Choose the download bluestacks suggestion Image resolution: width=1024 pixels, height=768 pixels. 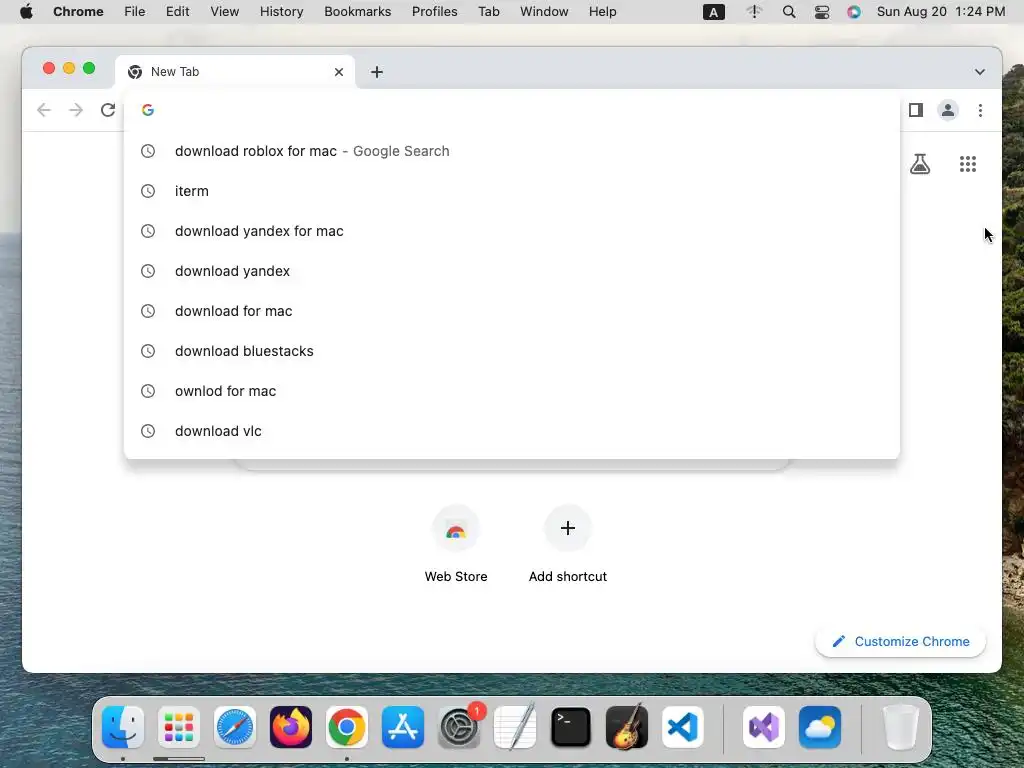pos(512,351)
